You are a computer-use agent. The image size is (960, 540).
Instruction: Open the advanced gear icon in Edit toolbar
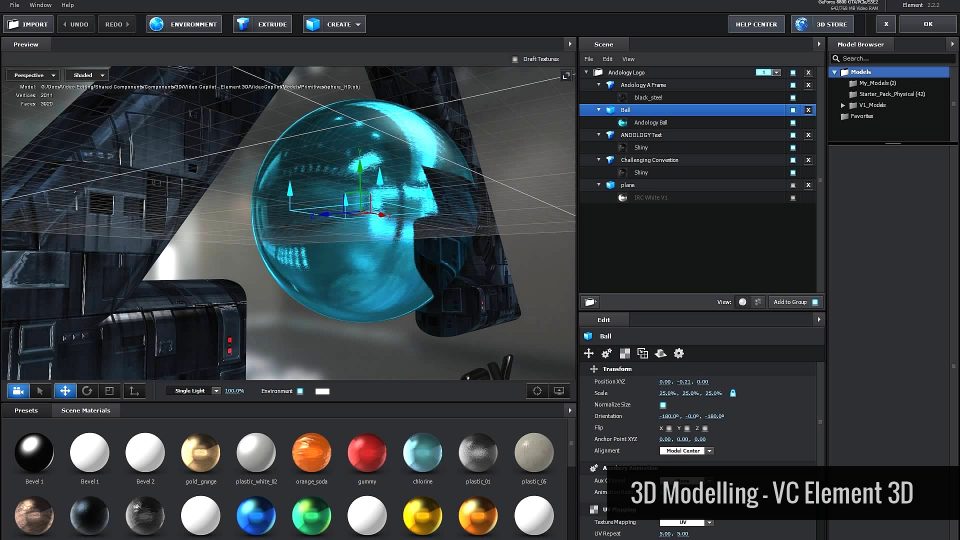(678, 353)
